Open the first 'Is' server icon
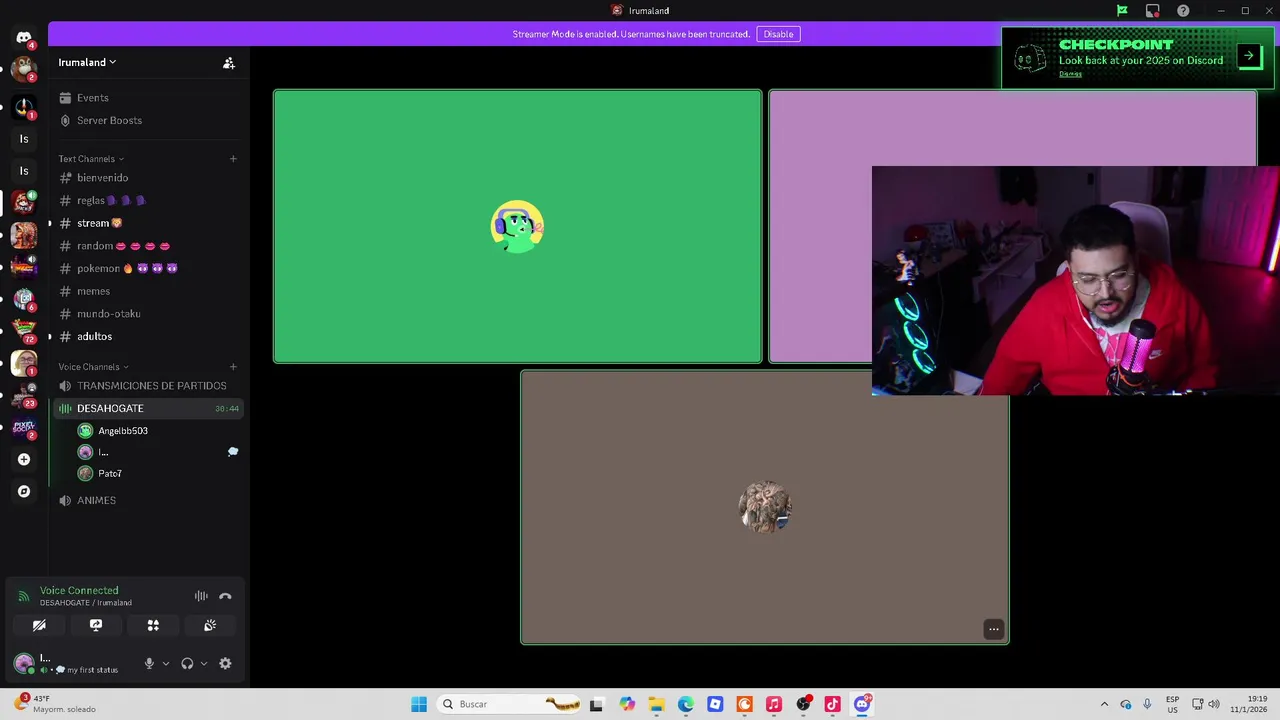1280x720 pixels. coord(24,139)
